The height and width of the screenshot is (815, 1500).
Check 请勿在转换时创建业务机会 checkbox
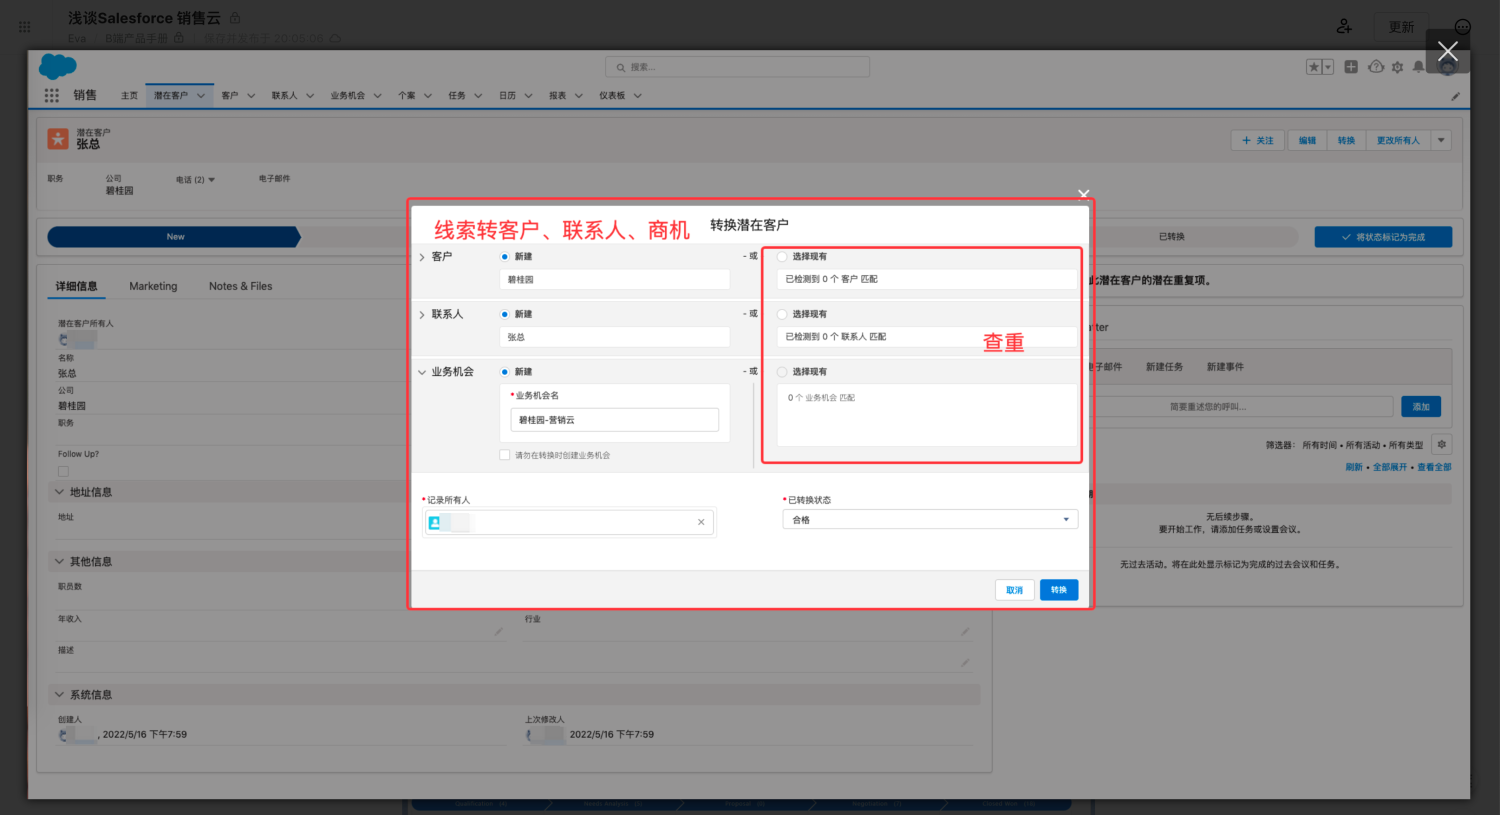(x=505, y=455)
